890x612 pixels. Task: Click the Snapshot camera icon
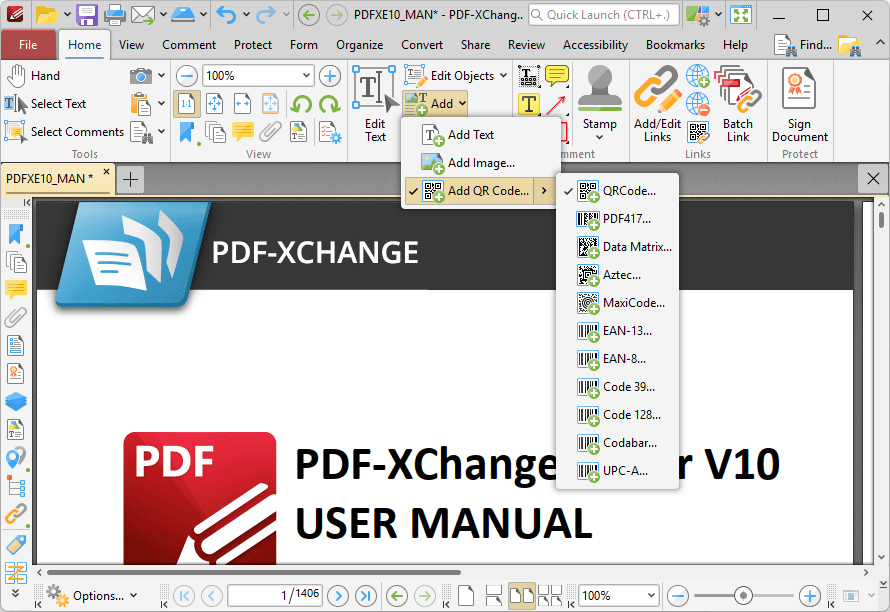[x=140, y=76]
